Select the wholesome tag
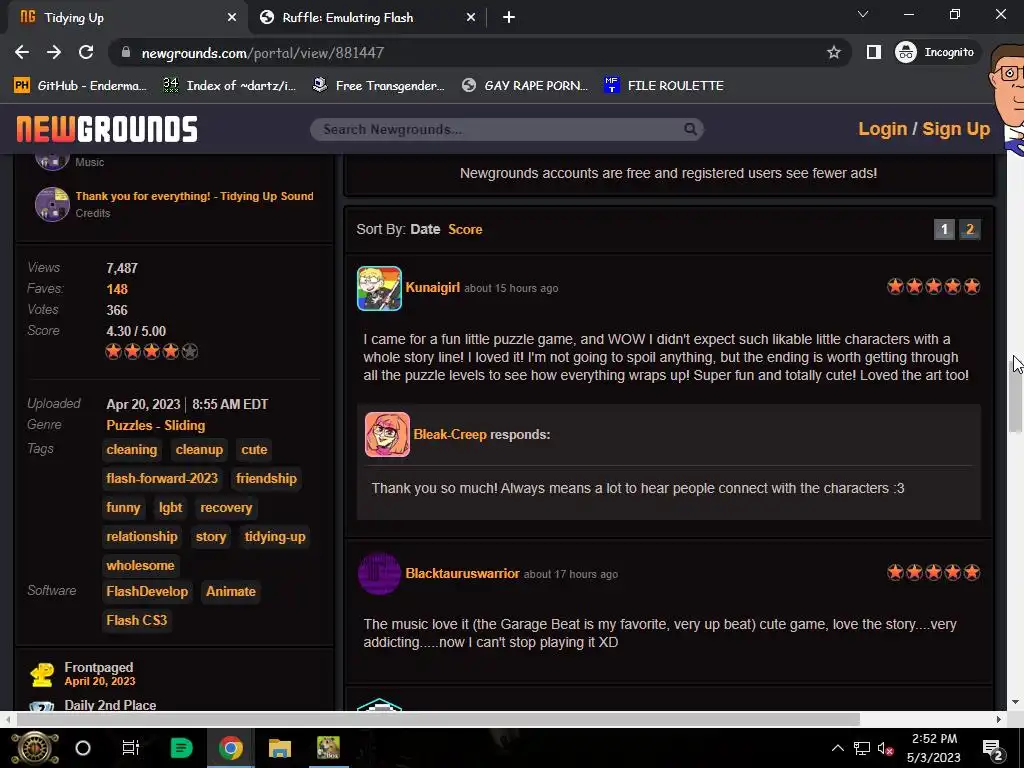Viewport: 1024px width, 768px height. pos(140,566)
